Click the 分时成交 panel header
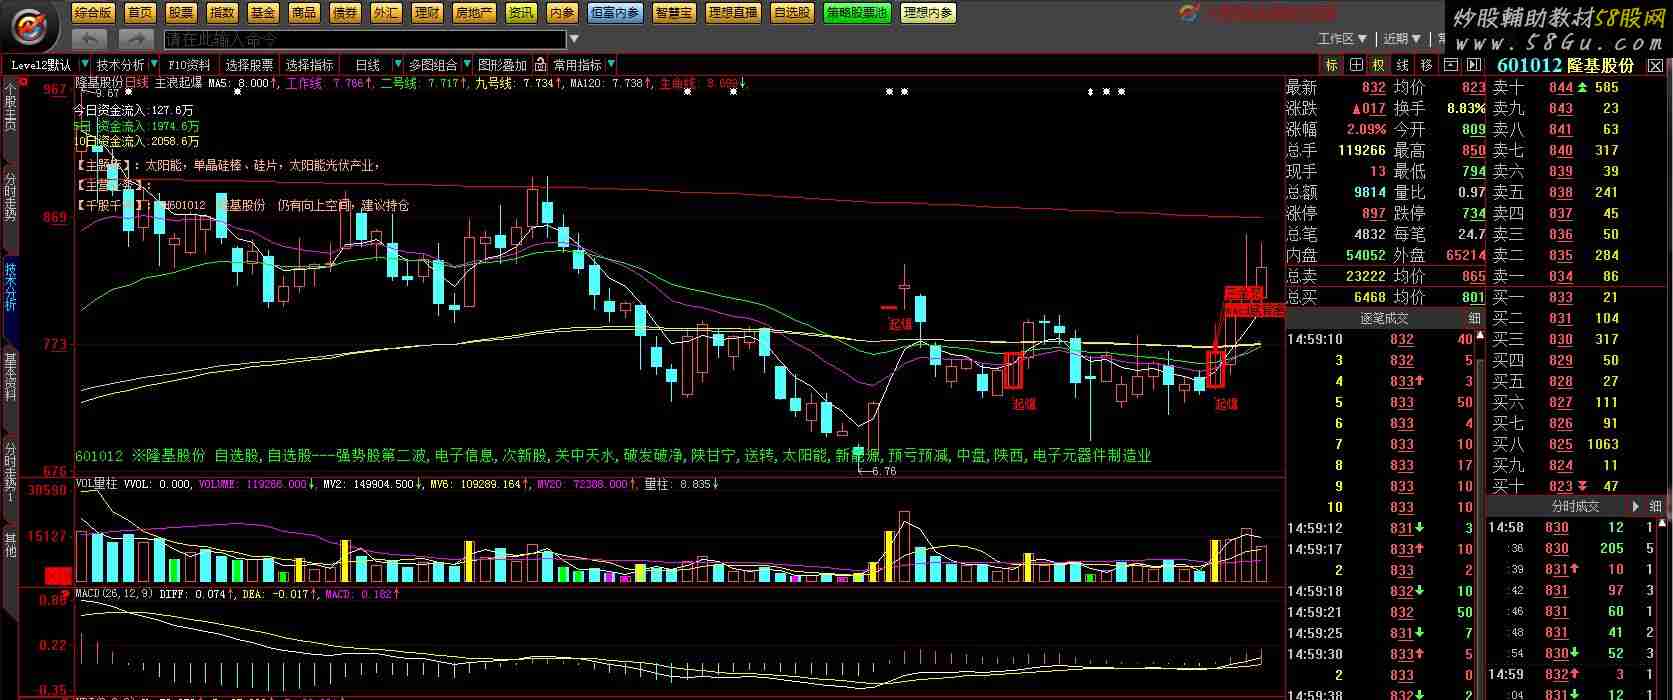This screenshot has width=1673, height=700. 1575,506
